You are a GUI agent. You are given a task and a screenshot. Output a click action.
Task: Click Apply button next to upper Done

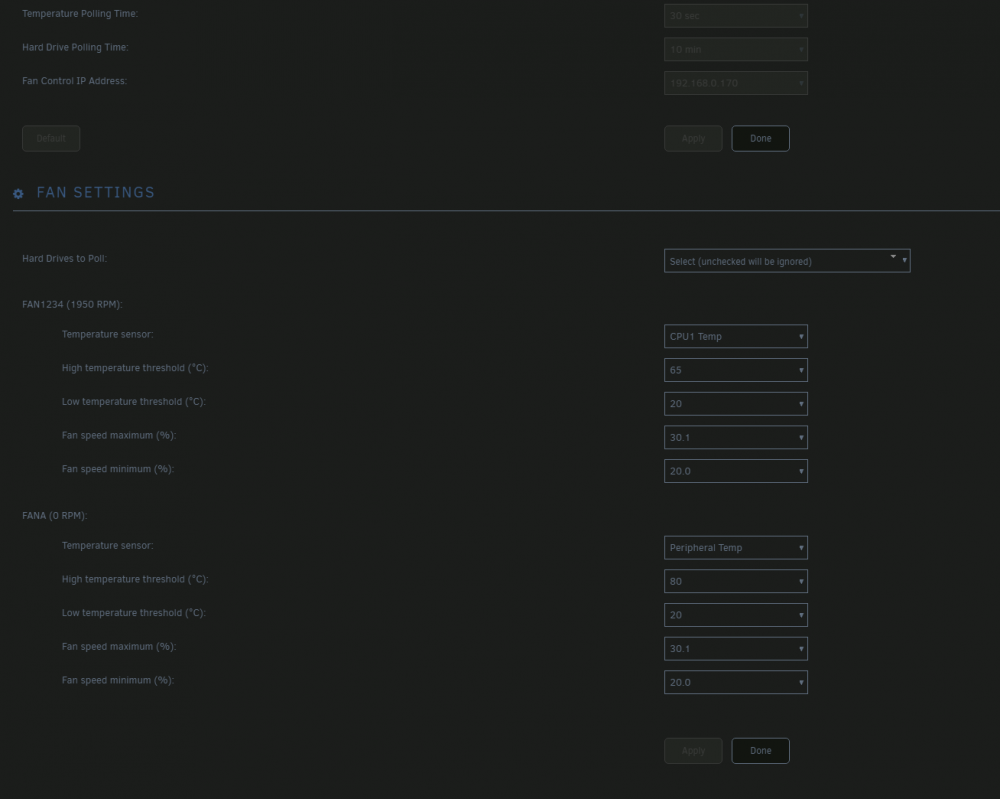[693, 138]
